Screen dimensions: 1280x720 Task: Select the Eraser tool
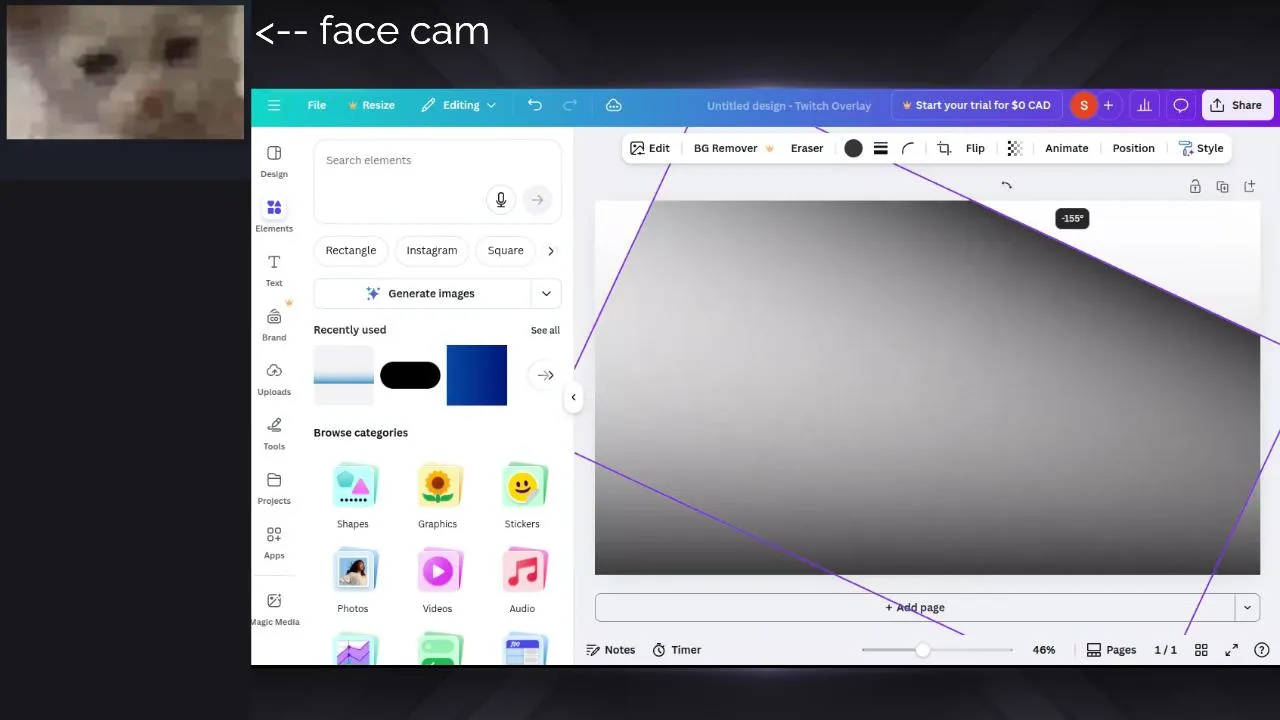click(807, 148)
